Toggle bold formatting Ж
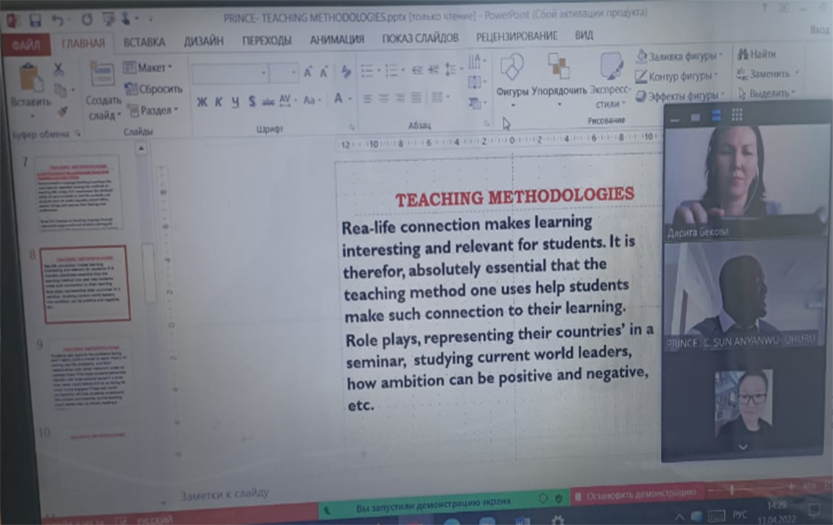Viewport: 833px width, 525px height. pyautogui.click(x=202, y=101)
